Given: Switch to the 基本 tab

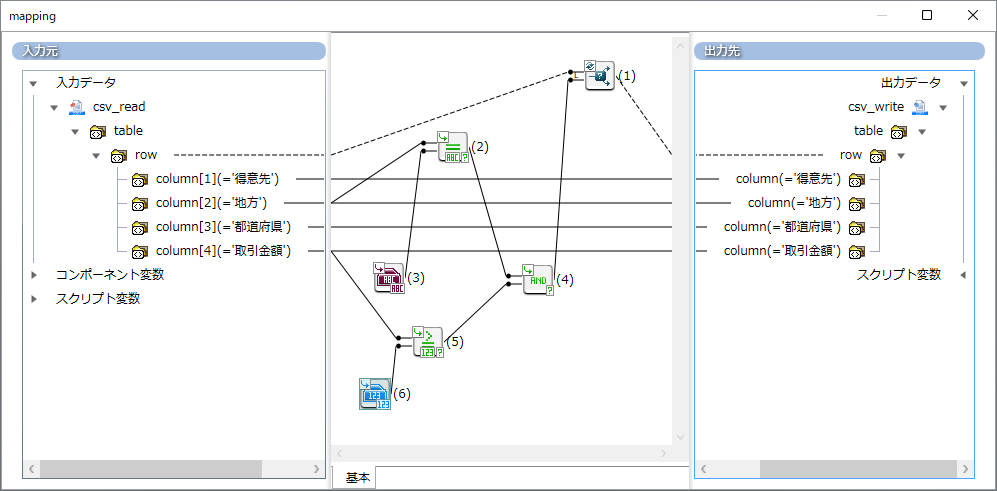Looking at the screenshot, I should (357, 478).
